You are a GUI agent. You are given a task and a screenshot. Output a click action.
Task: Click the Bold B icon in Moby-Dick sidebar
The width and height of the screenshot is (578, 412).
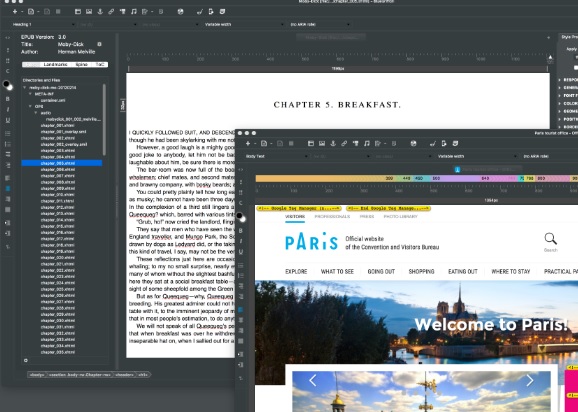pos(8,99)
